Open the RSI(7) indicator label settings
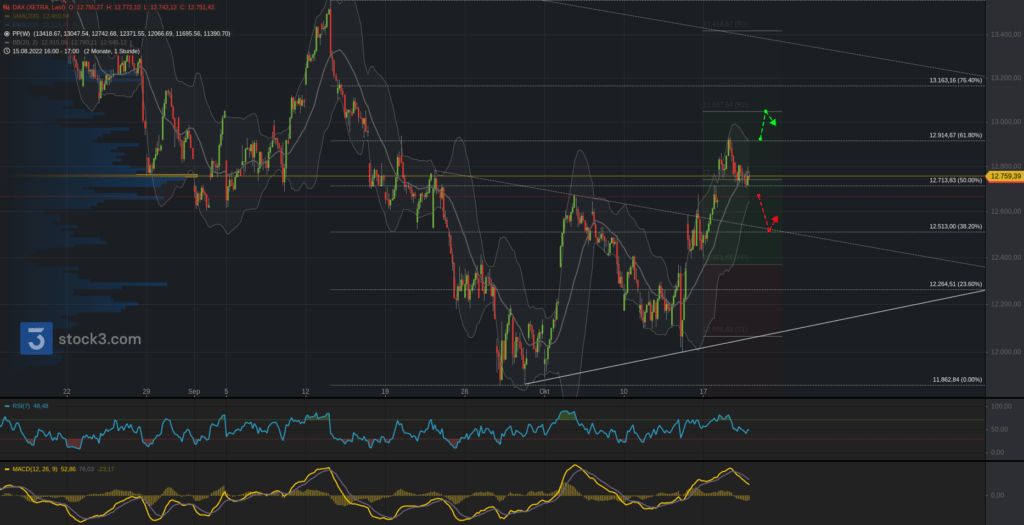The width and height of the screenshot is (1024, 525). (22, 406)
